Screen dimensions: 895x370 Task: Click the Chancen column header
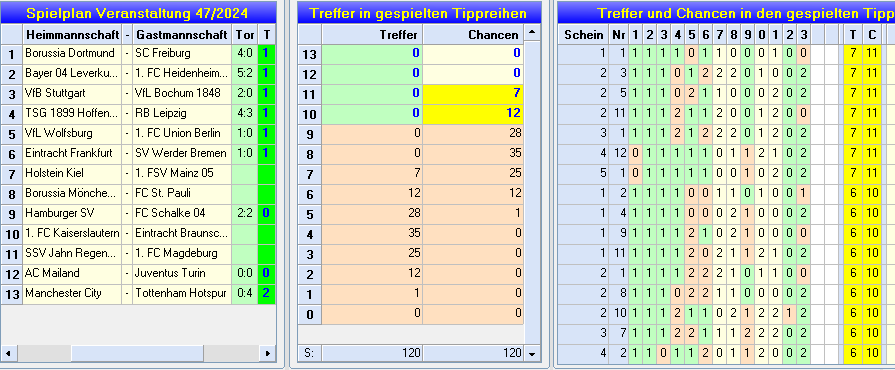pos(473,35)
